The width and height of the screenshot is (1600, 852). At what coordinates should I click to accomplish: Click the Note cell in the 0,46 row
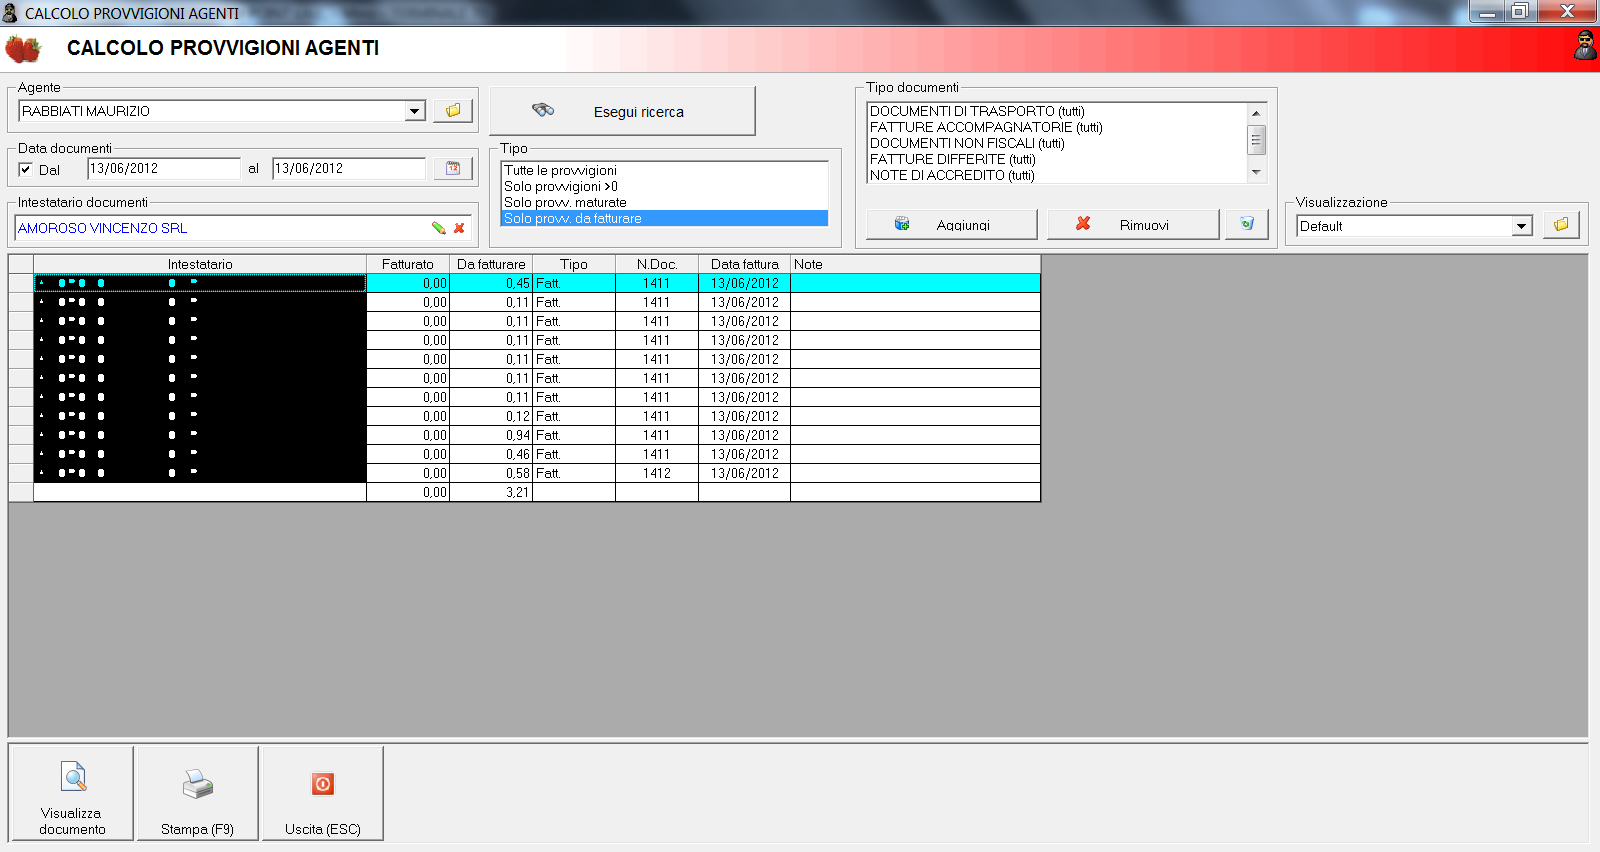[x=915, y=454]
